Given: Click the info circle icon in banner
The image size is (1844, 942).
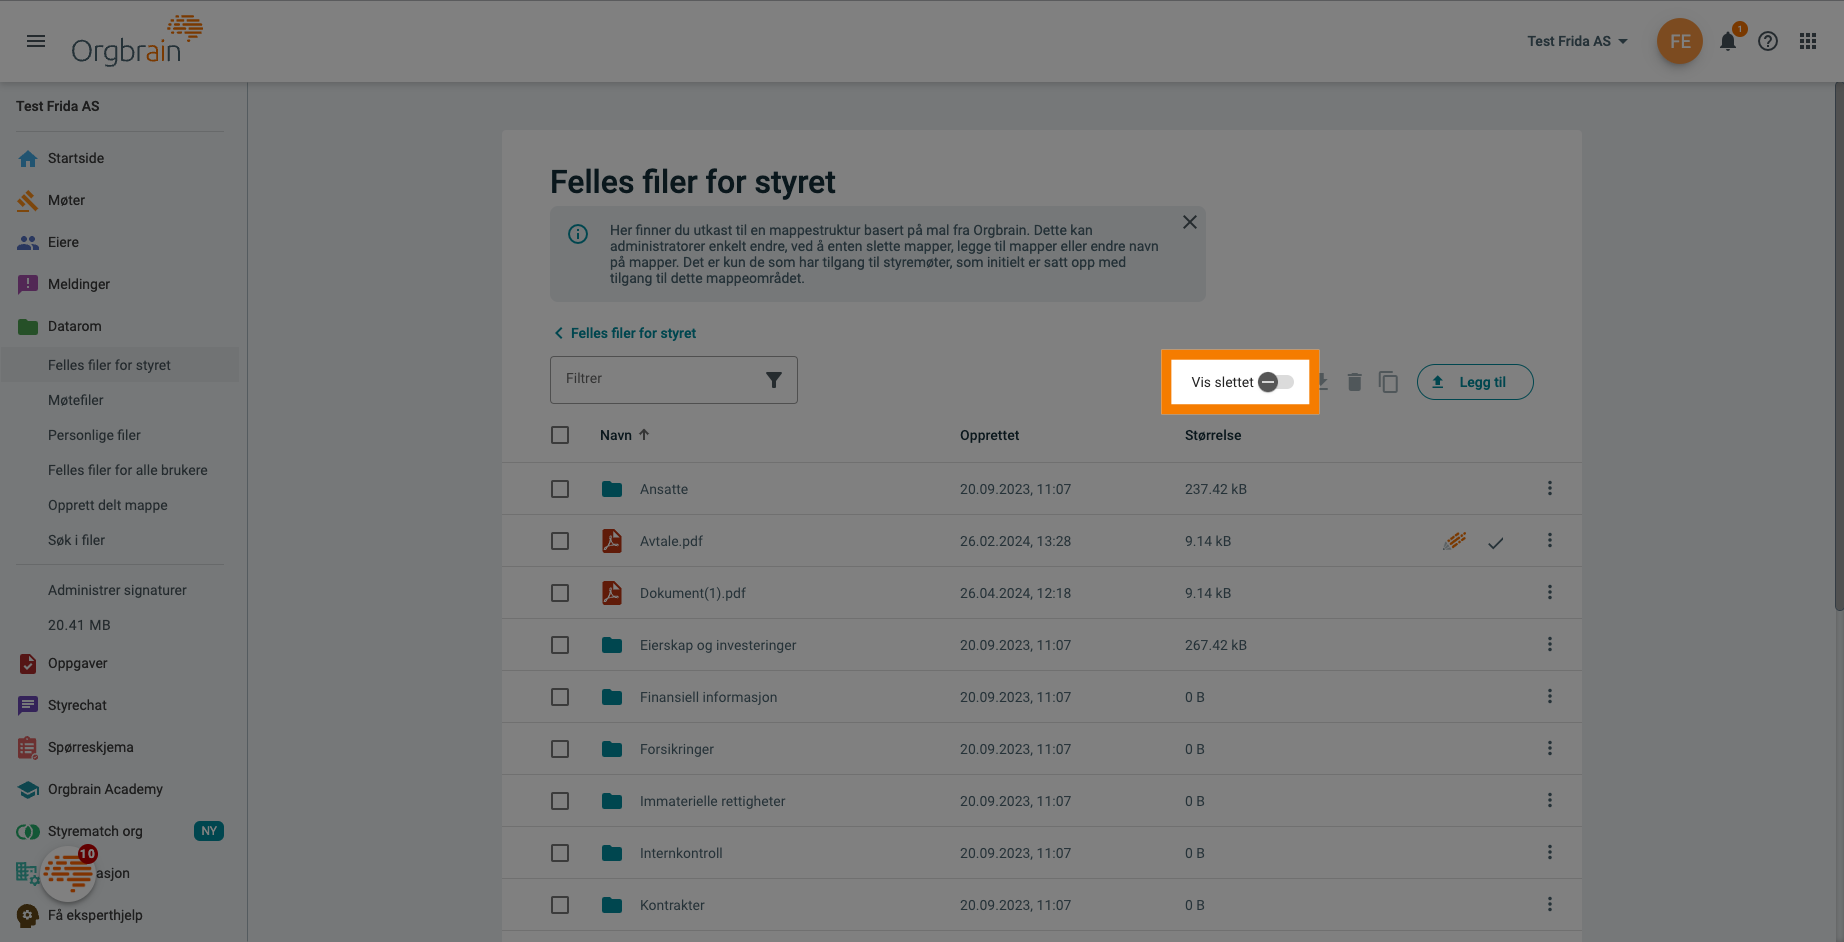Looking at the screenshot, I should 578,234.
